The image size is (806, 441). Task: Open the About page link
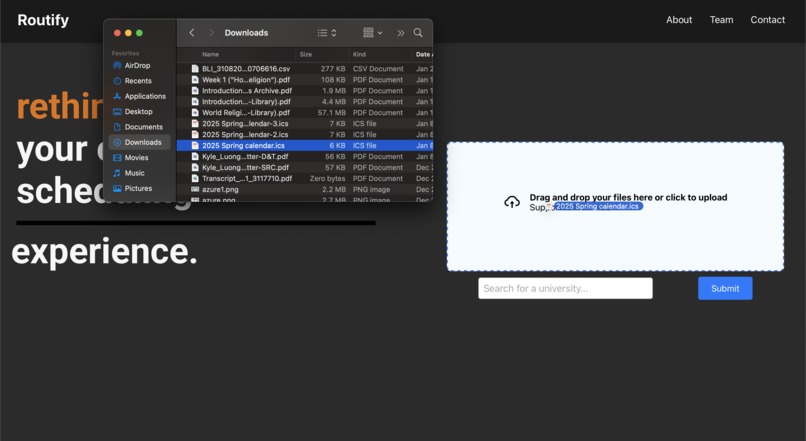tap(679, 20)
